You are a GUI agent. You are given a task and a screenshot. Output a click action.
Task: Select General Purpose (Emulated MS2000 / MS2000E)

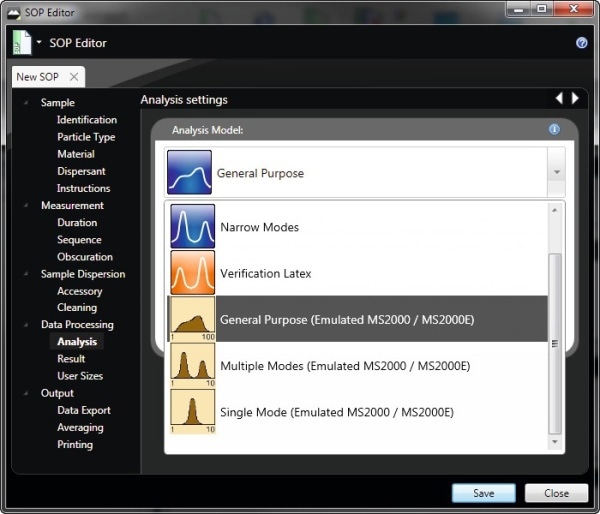[357, 319]
